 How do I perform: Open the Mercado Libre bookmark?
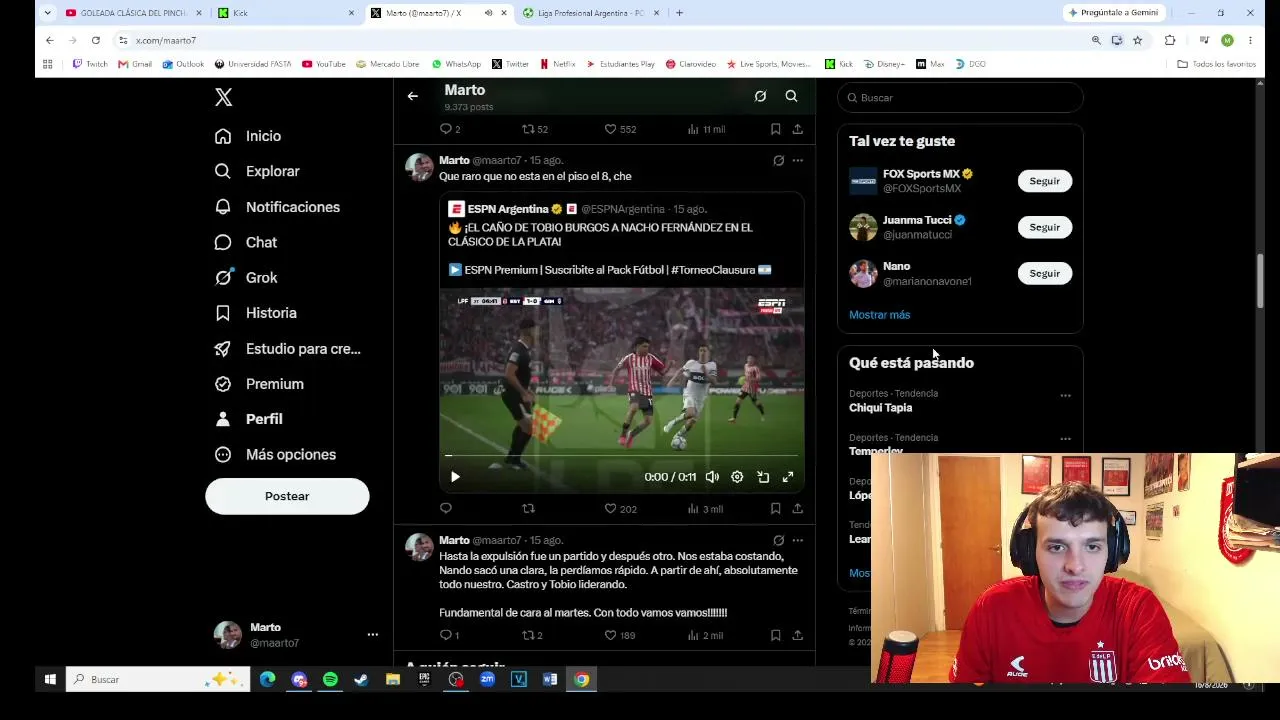387,64
